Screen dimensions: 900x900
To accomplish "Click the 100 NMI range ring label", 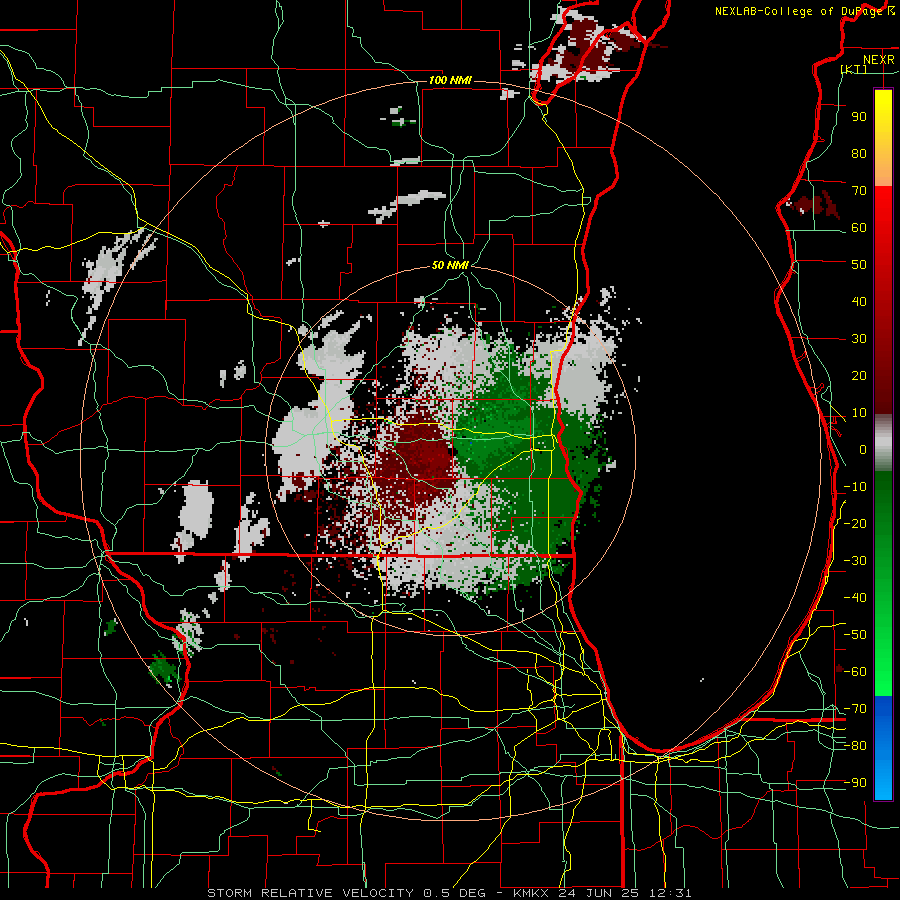I will coord(450,80).
